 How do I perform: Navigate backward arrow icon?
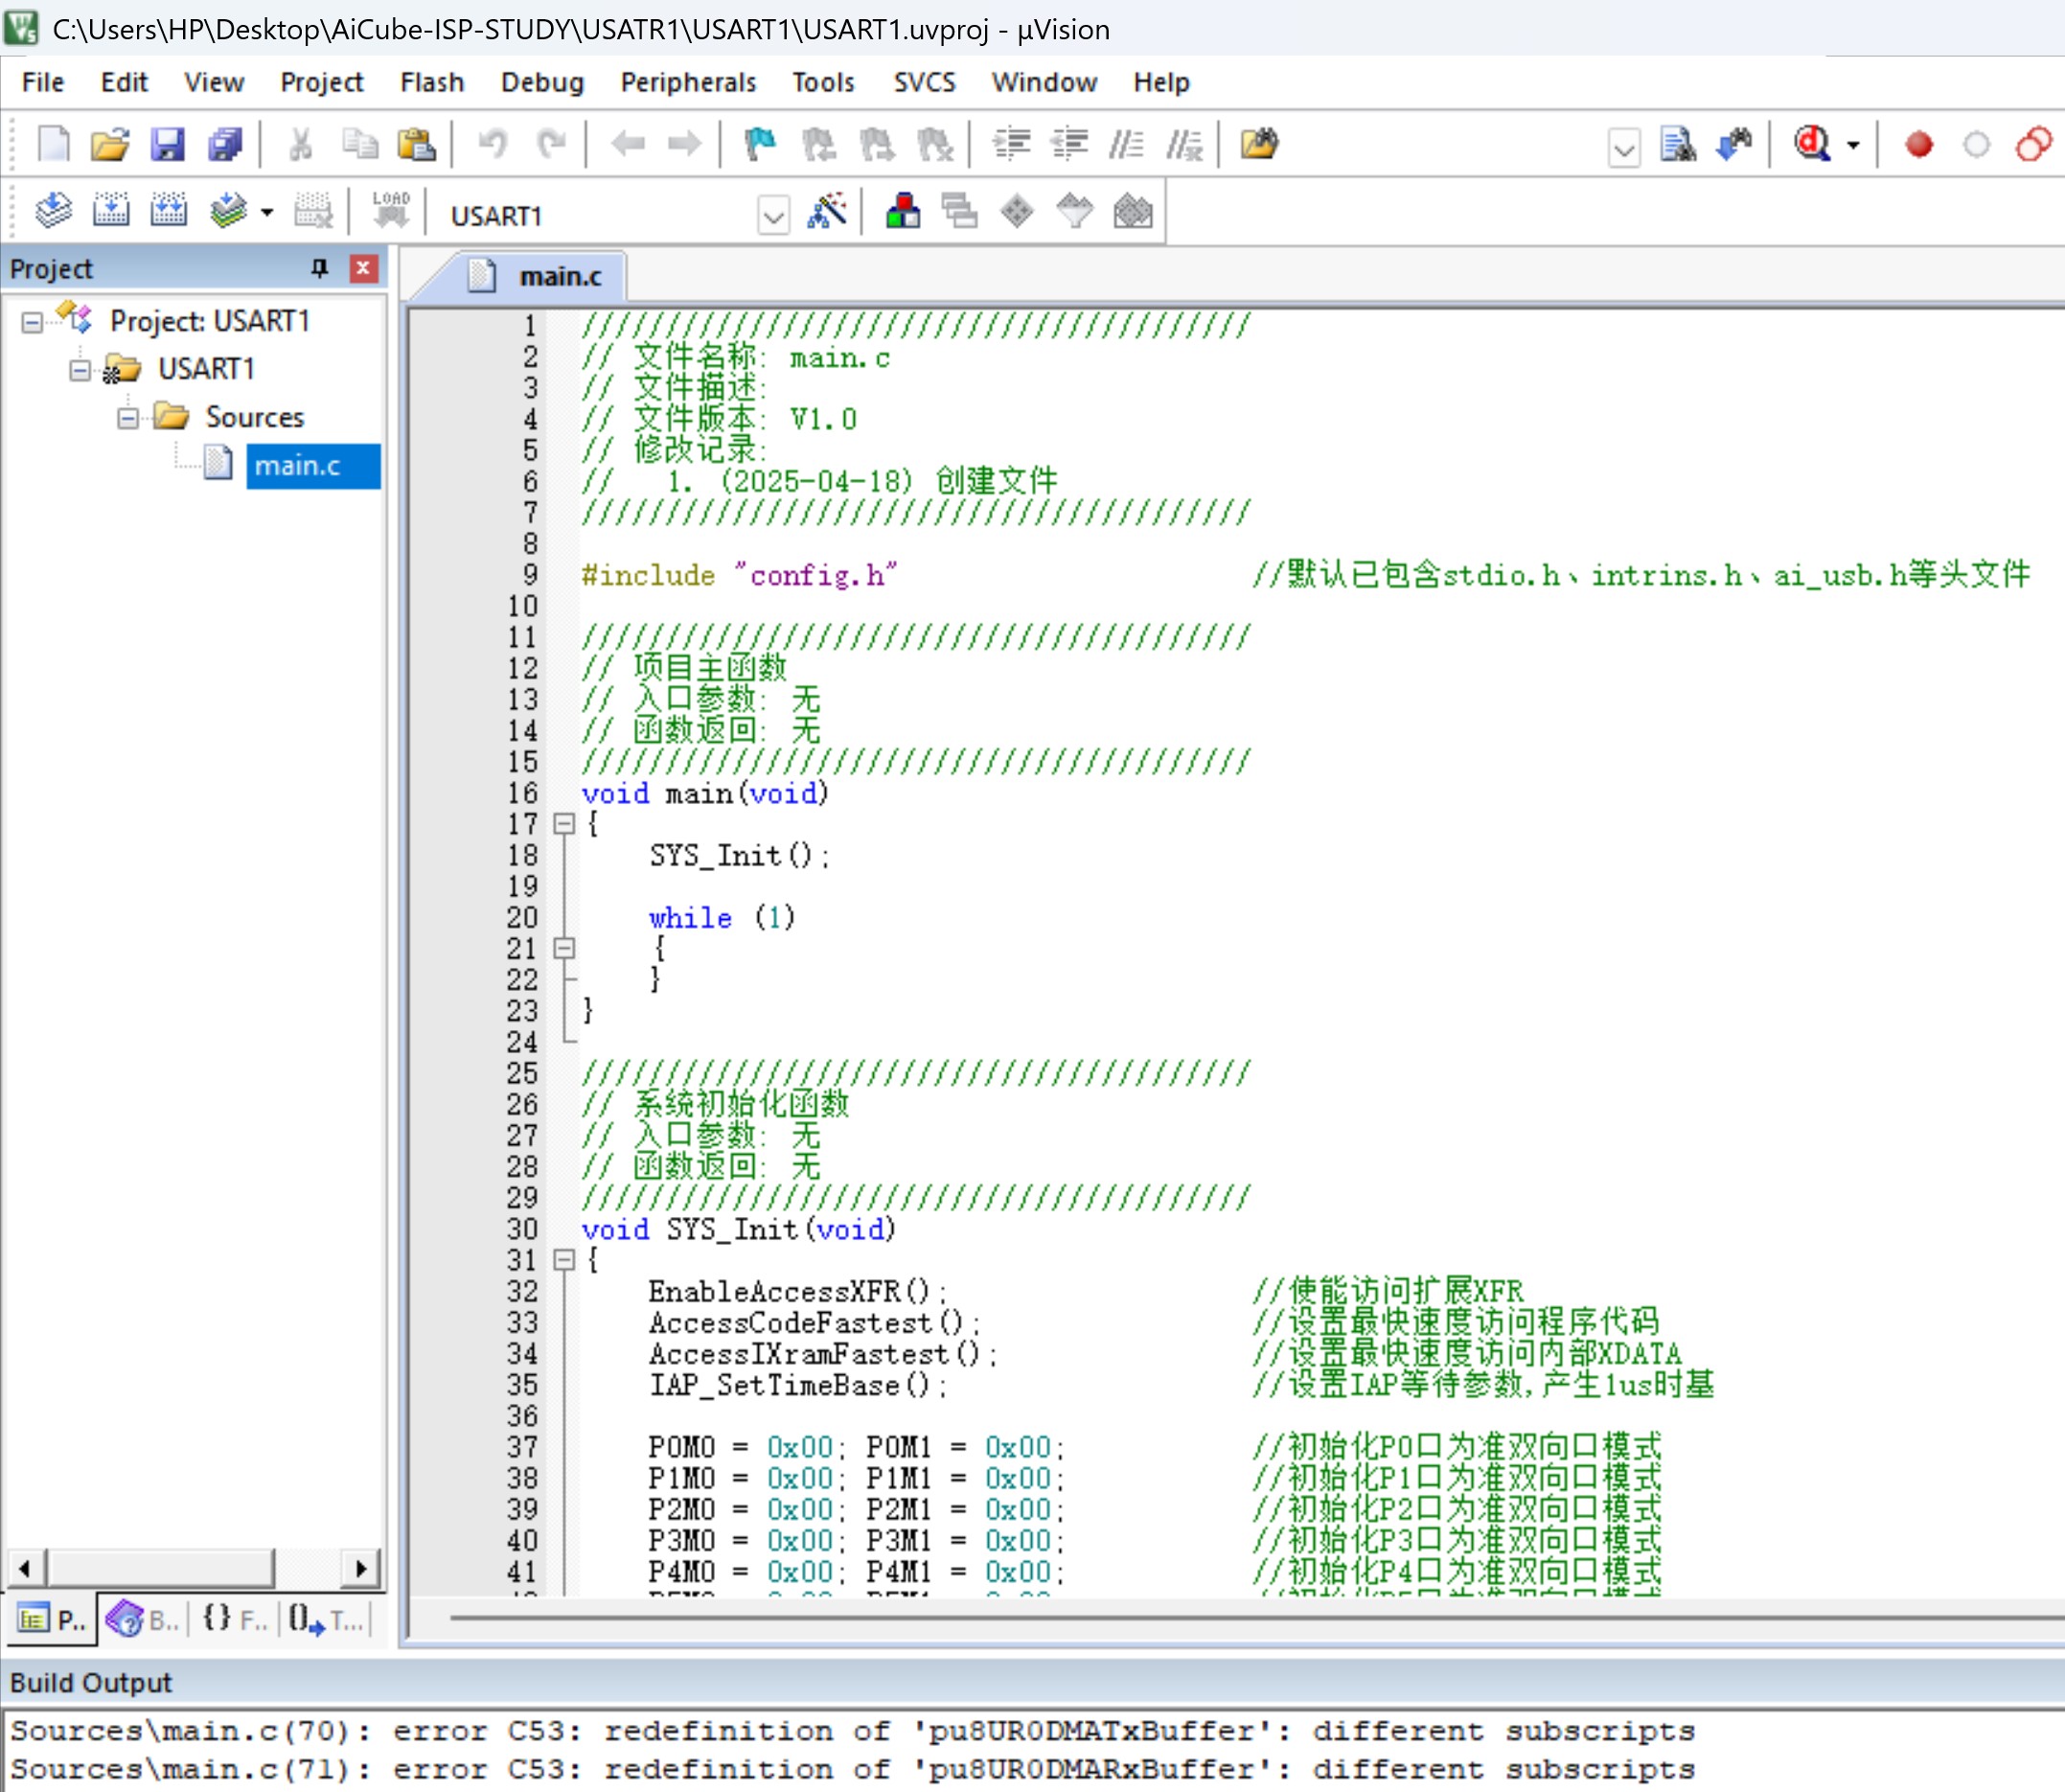(x=627, y=145)
